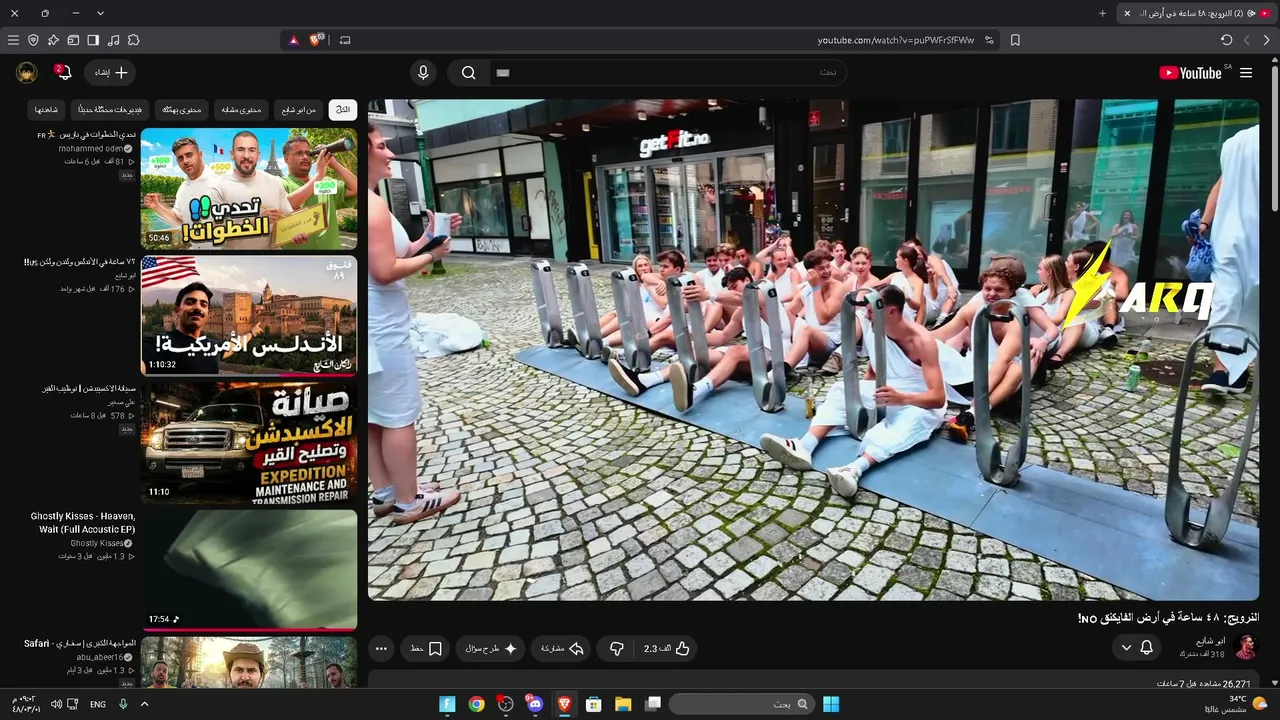Open the YouTube guide menu

coord(1246,73)
